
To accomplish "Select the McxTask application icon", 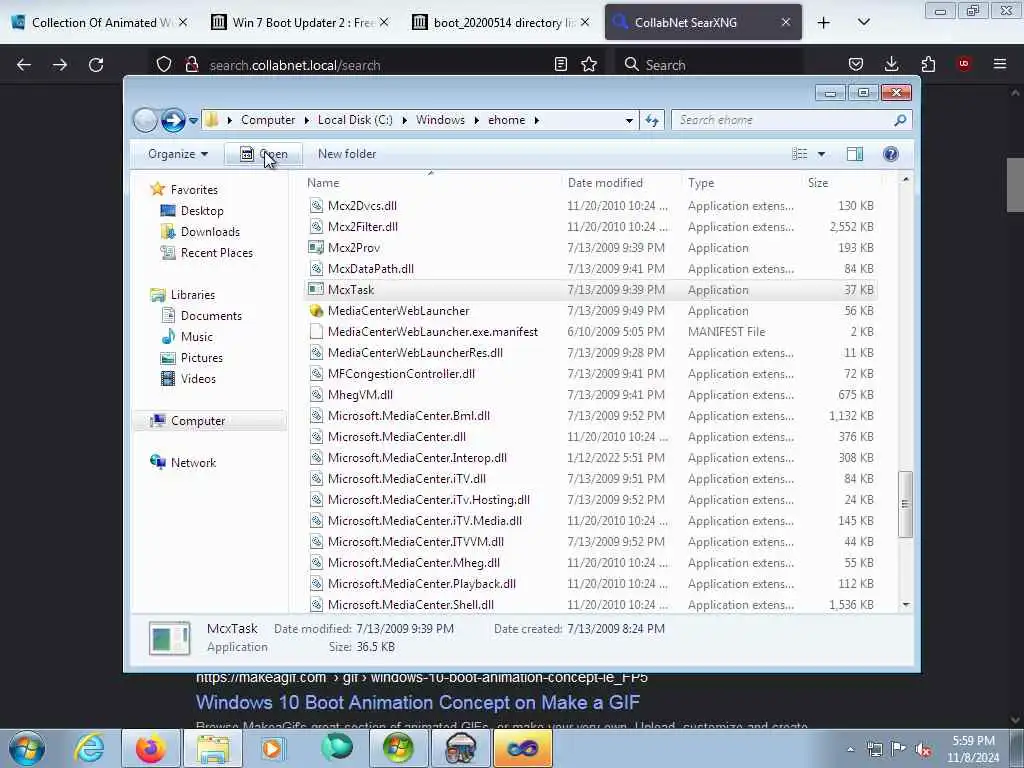I will [316, 289].
